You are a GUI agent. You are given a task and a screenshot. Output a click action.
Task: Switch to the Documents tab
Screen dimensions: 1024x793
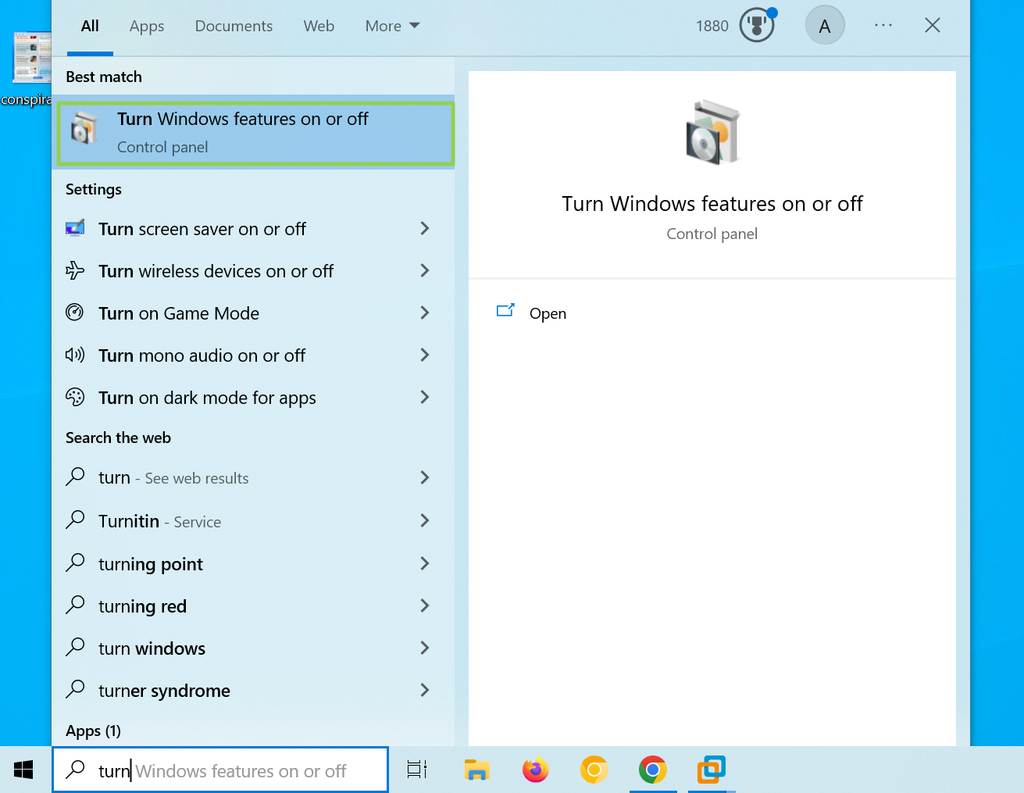point(233,26)
